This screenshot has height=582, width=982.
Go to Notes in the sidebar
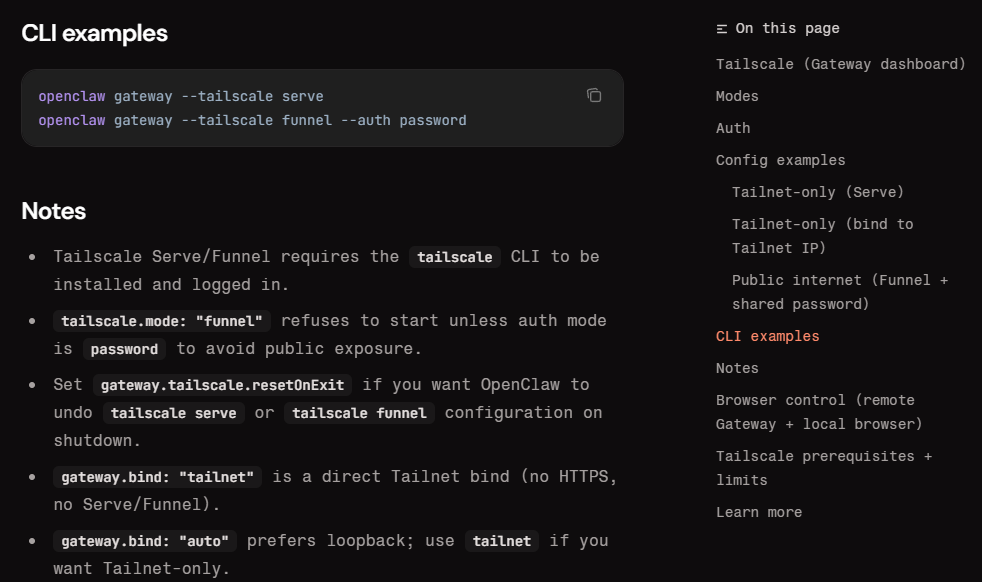pyautogui.click(x=737, y=368)
